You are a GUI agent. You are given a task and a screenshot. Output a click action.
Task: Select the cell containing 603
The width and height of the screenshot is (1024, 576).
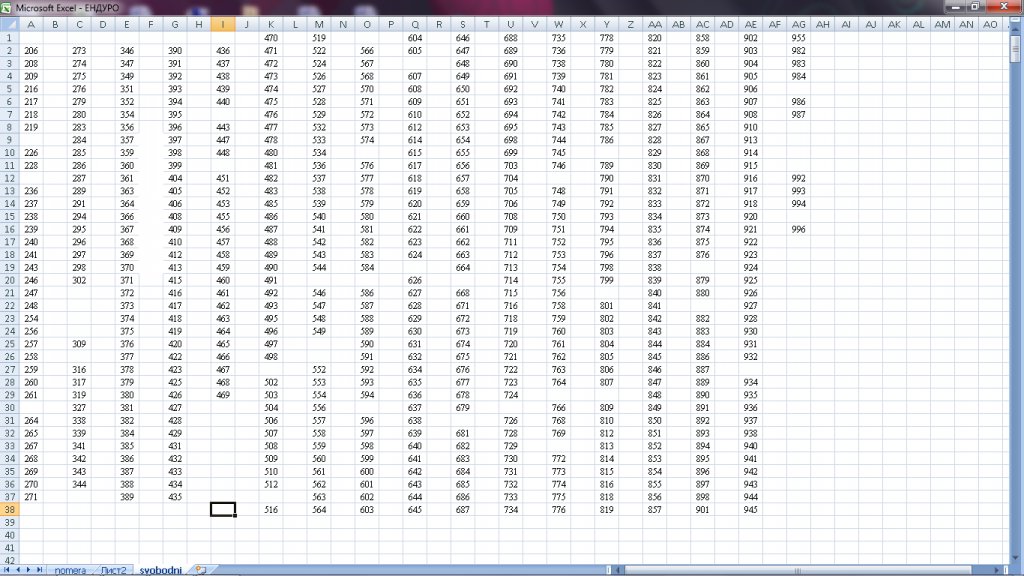tap(367, 509)
